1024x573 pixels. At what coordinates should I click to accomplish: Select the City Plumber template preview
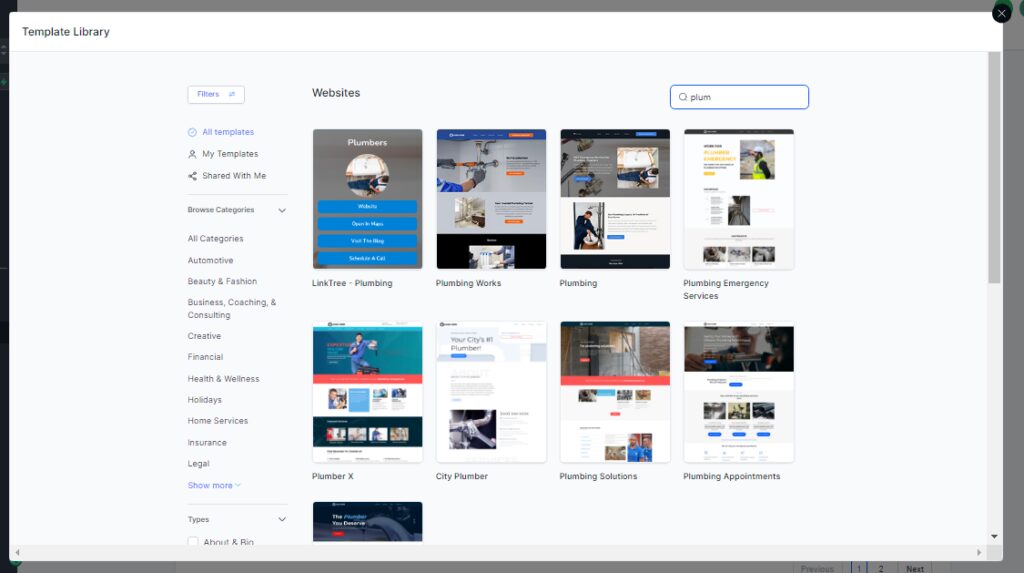tap(491, 392)
